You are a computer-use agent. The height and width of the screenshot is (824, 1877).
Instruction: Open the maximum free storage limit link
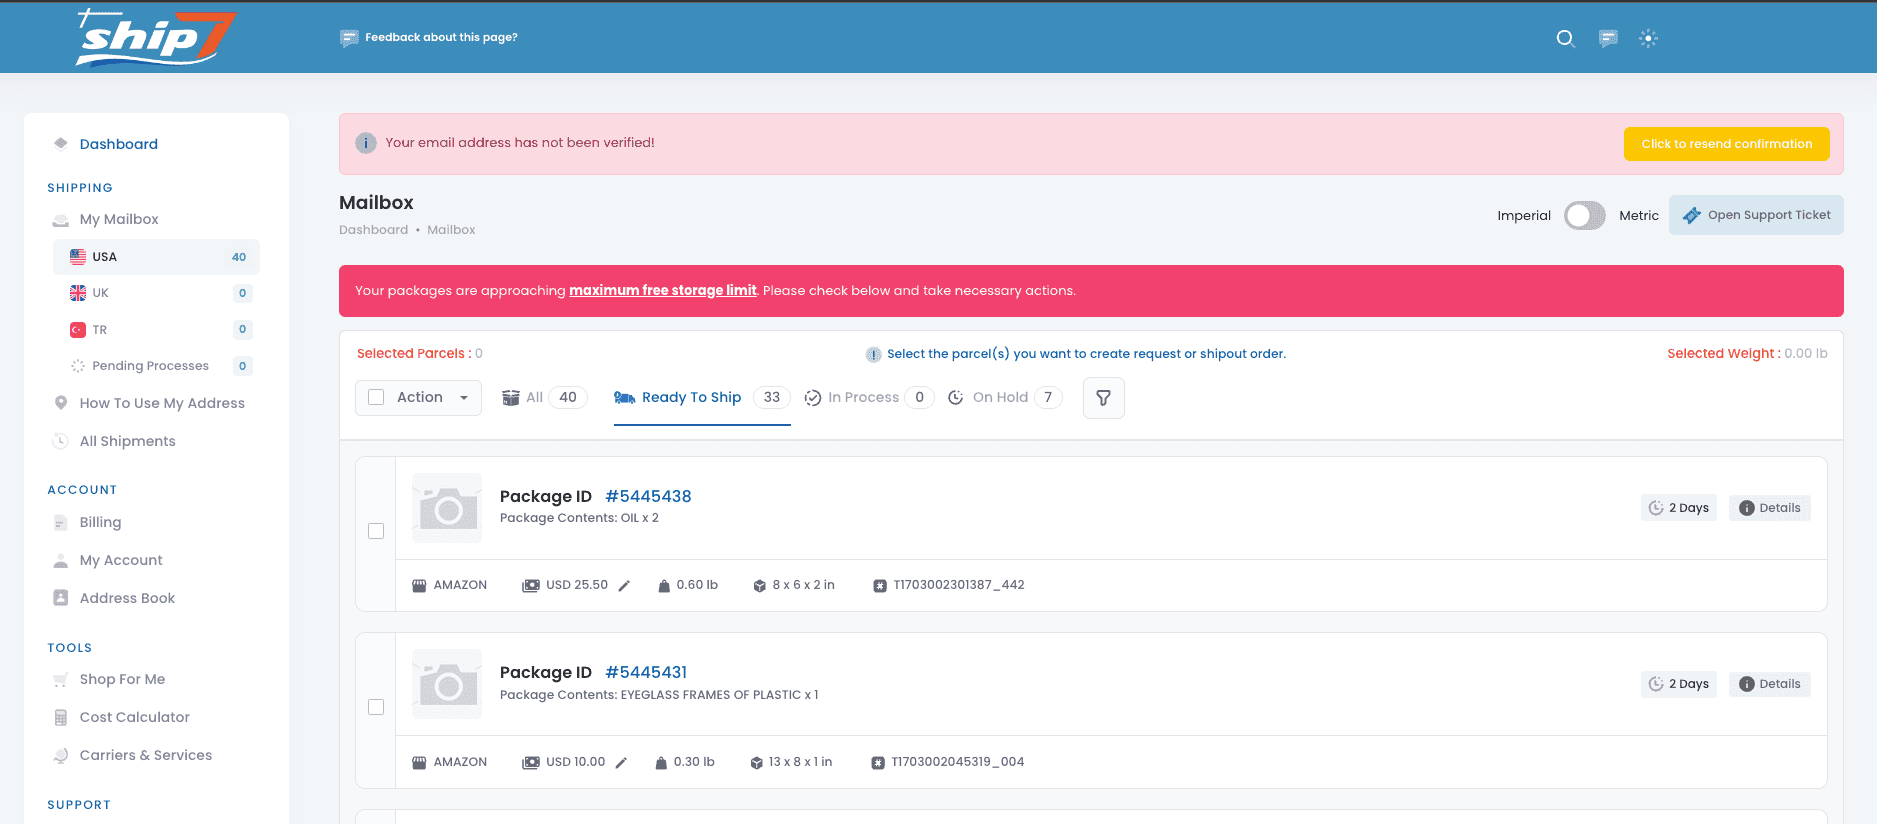coord(662,291)
